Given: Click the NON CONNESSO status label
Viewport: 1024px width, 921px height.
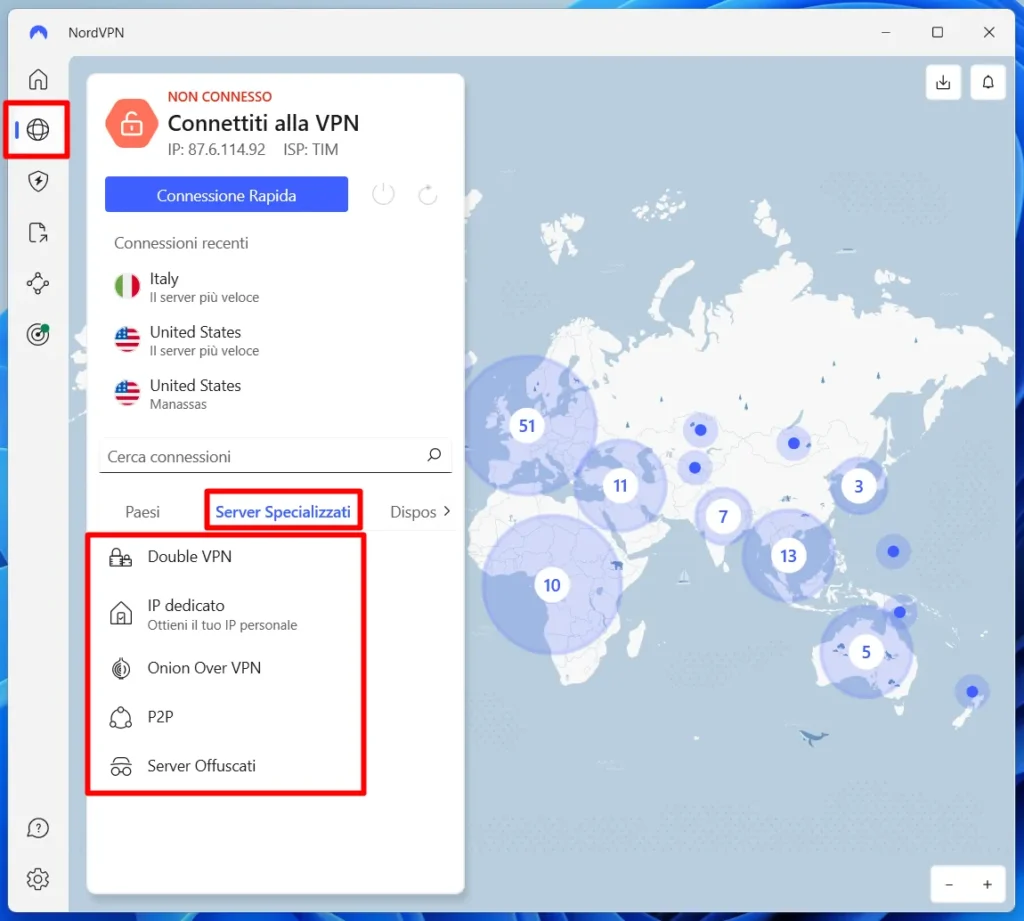Looking at the screenshot, I should pos(219,97).
